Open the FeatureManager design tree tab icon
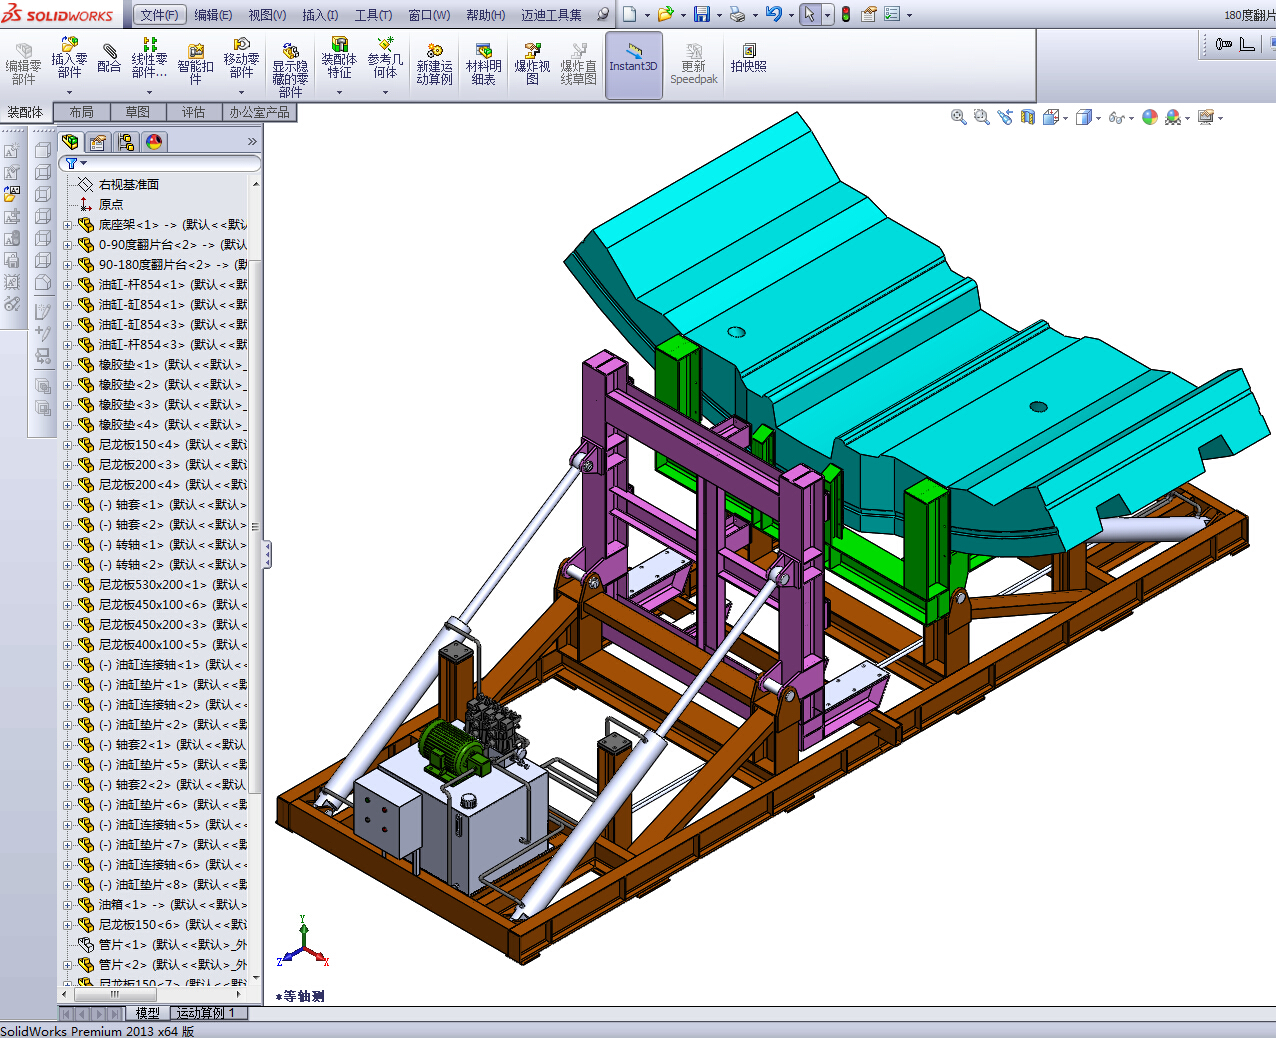This screenshot has height=1038, width=1276. click(70, 142)
